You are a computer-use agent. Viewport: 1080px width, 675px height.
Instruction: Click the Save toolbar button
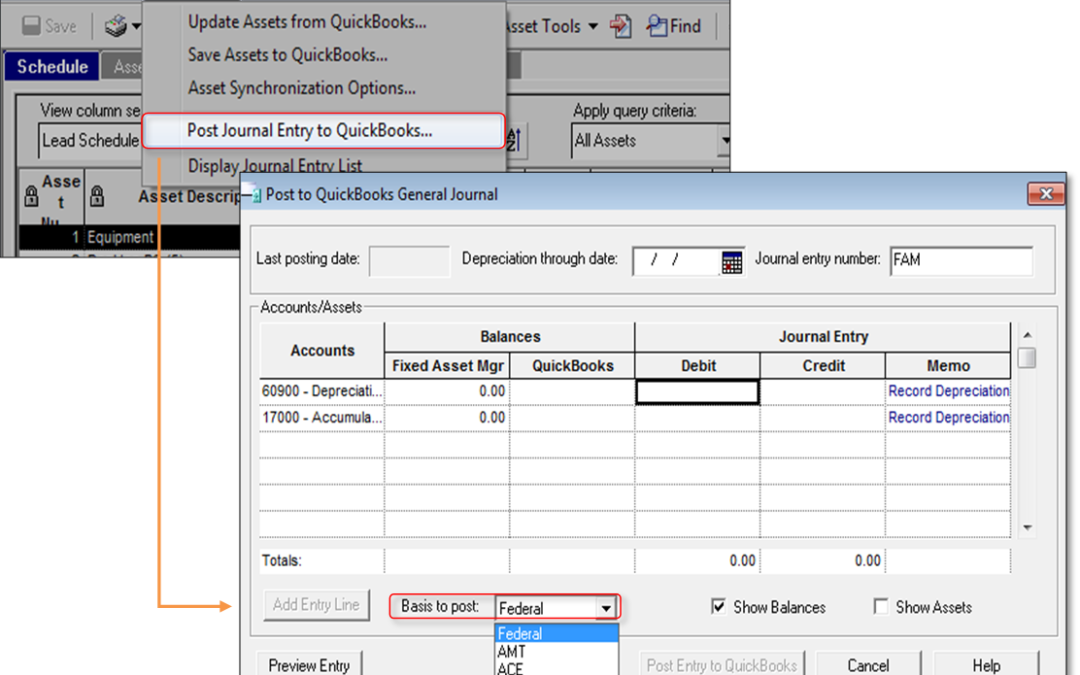click(49, 26)
